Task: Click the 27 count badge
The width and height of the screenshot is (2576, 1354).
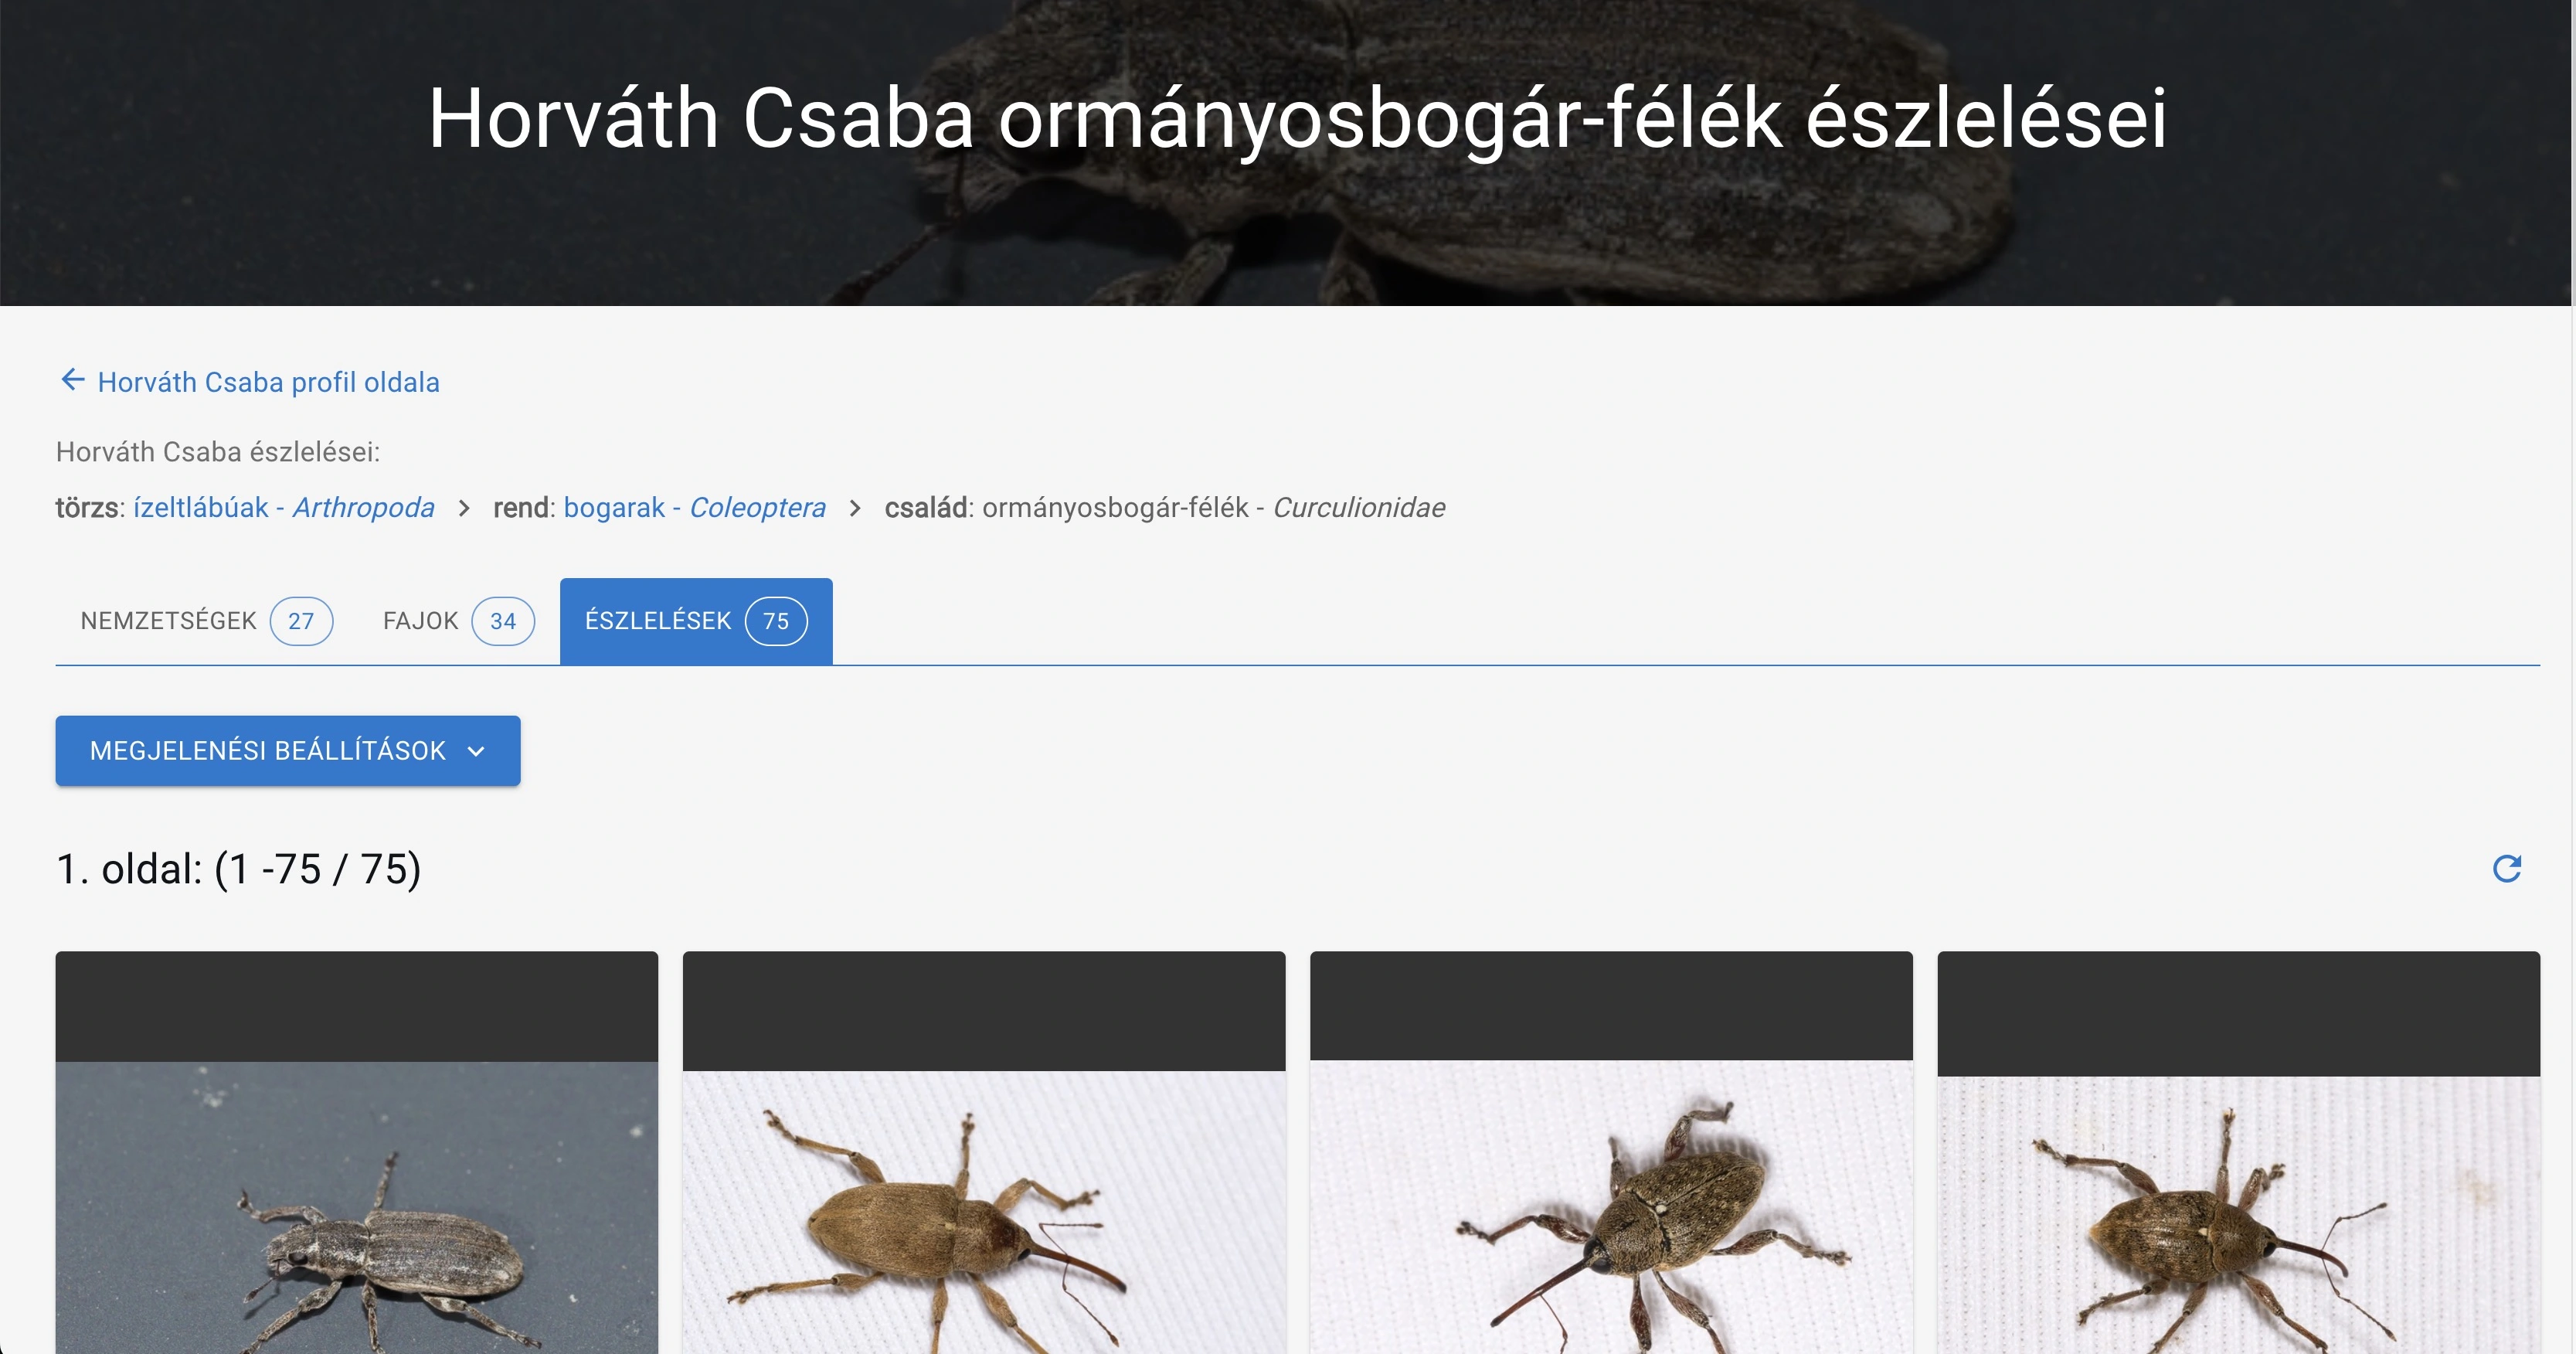Action: tap(301, 621)
